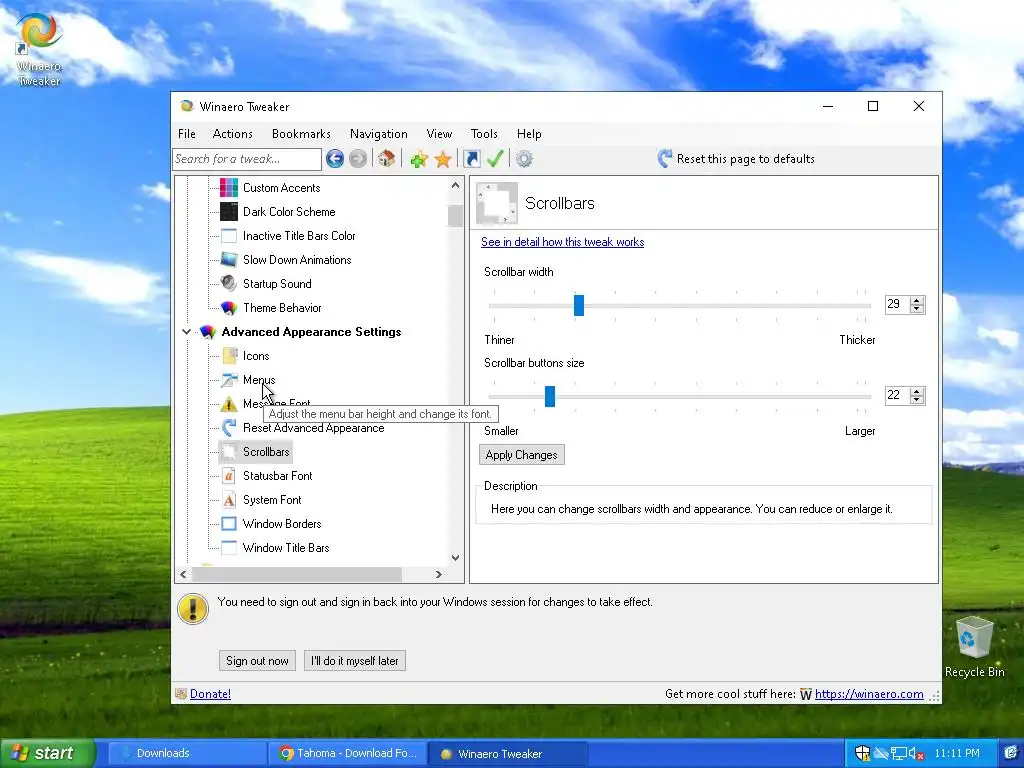This screenshot has width=1024, height=768.
Task: Click the Icons tweak folder icon
Action: coord(229,356)
